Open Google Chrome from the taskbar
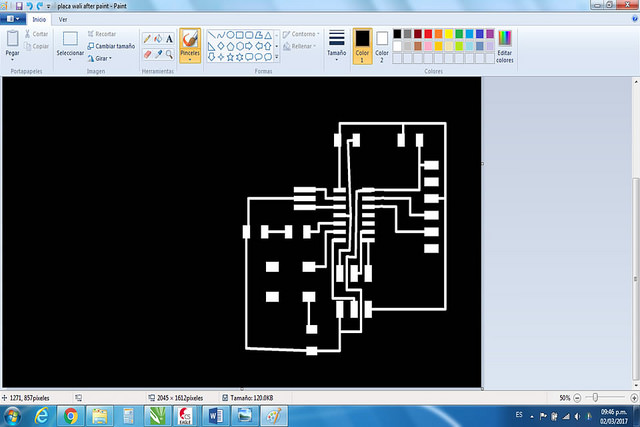This screenshot has height=427, width=640. tap(70, 416)
